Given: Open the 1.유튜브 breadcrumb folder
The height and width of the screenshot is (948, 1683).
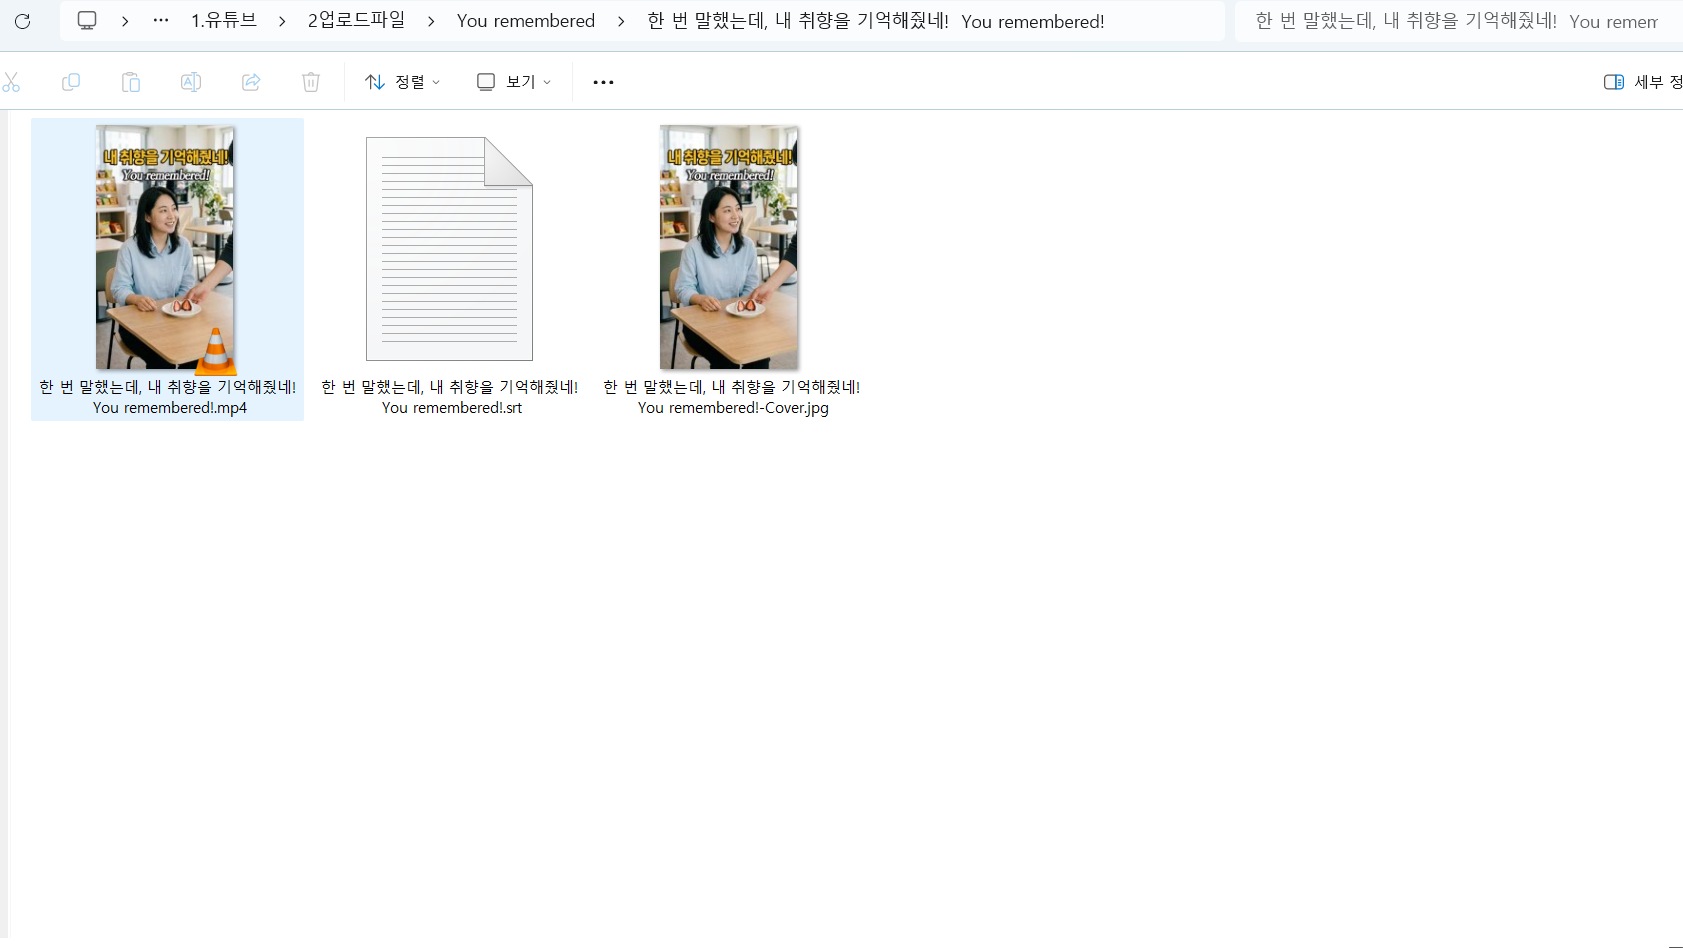Looking at the screenshot, I should (x=224, y=21).
